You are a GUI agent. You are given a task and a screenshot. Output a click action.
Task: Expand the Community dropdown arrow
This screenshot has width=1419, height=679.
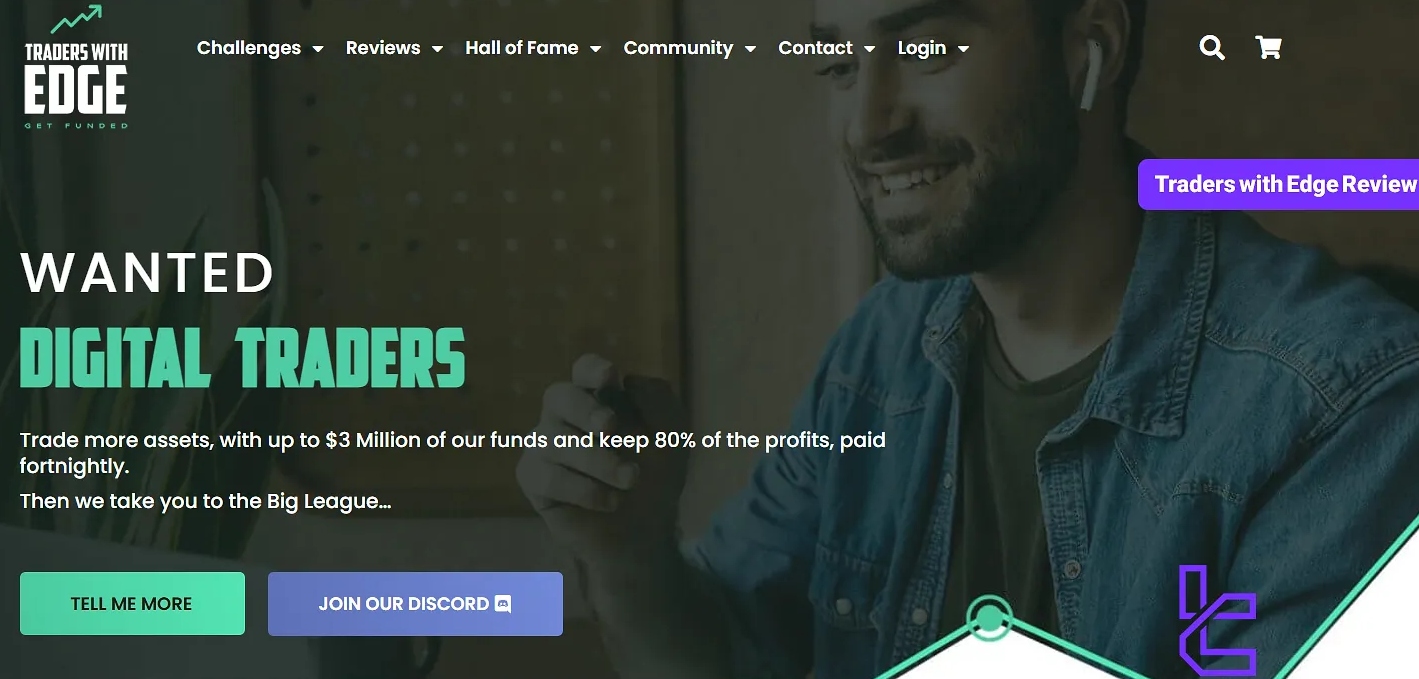pos(750,49)
